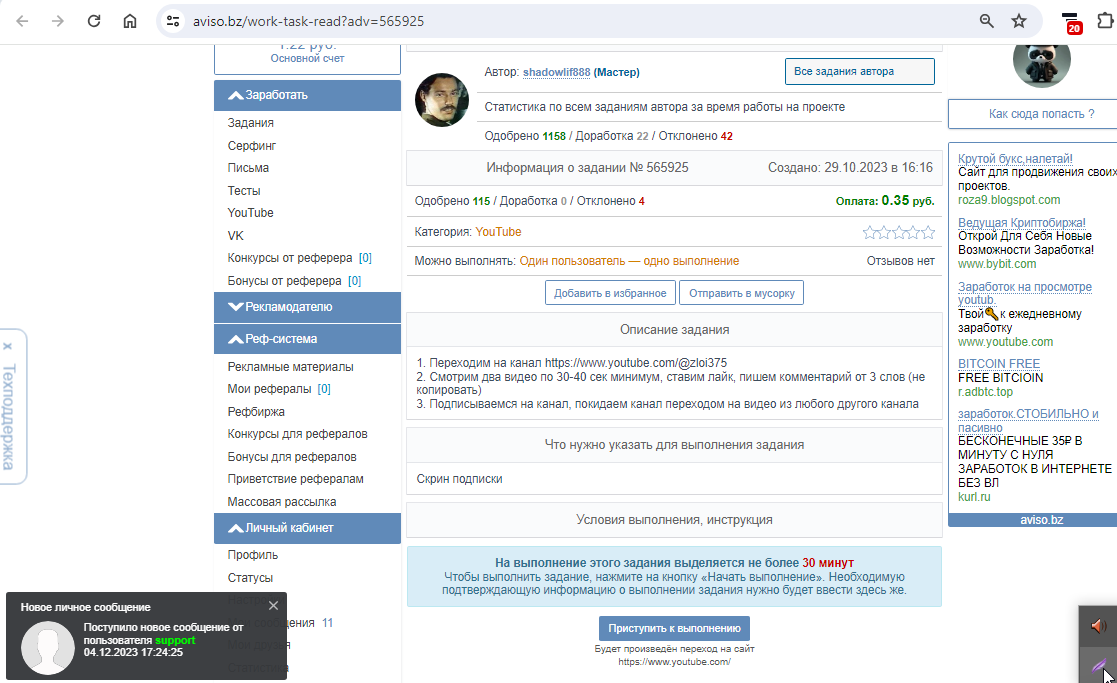Collapse the Личный кабинет menu section
1117x683 pixels.
pos(307,528)
